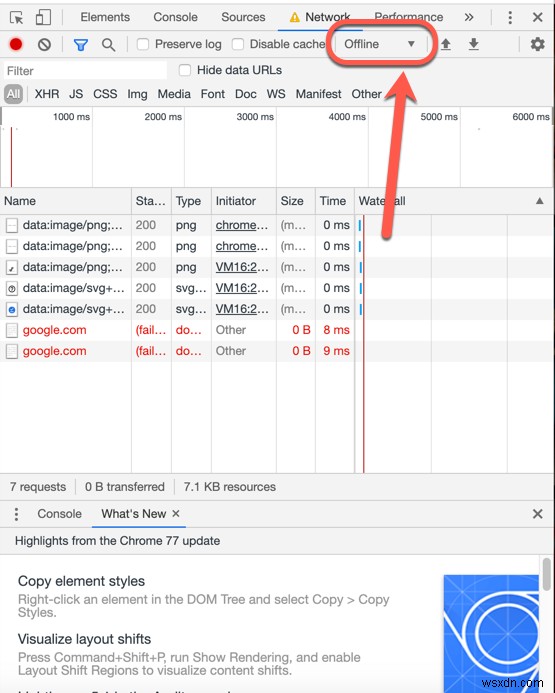Viewport: 555px width, 693px height.
Task: Open drawer three-dot menu icon
Action: (16, 514)
